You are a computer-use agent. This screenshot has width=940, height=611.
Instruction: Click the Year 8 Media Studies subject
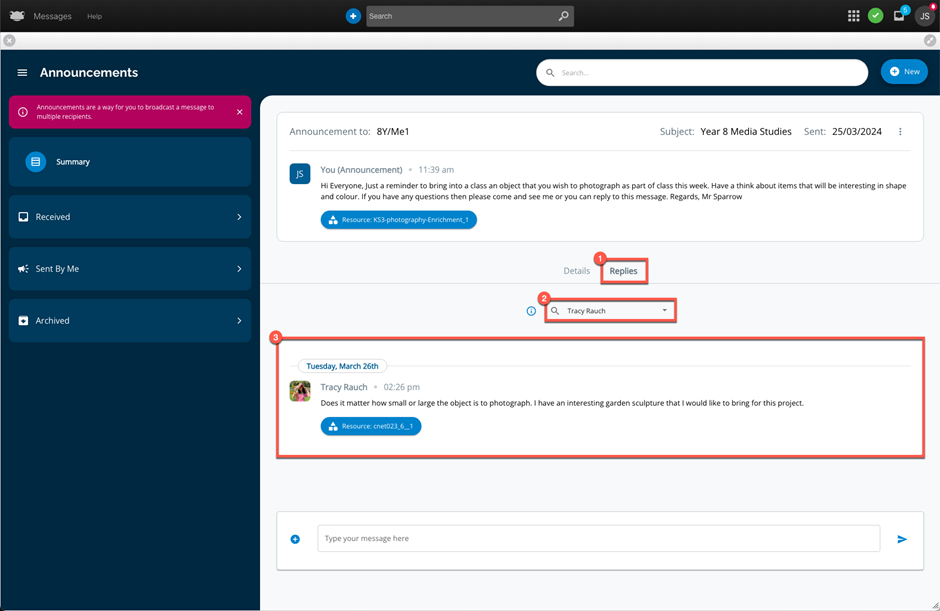click(746, 132)
